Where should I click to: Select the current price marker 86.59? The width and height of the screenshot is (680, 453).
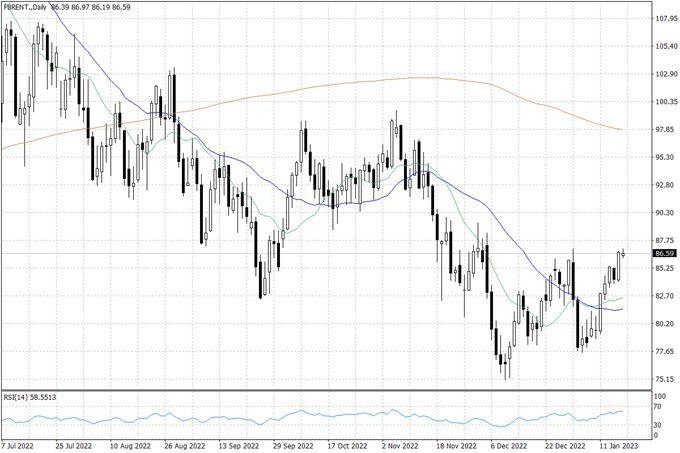point(640,254)
